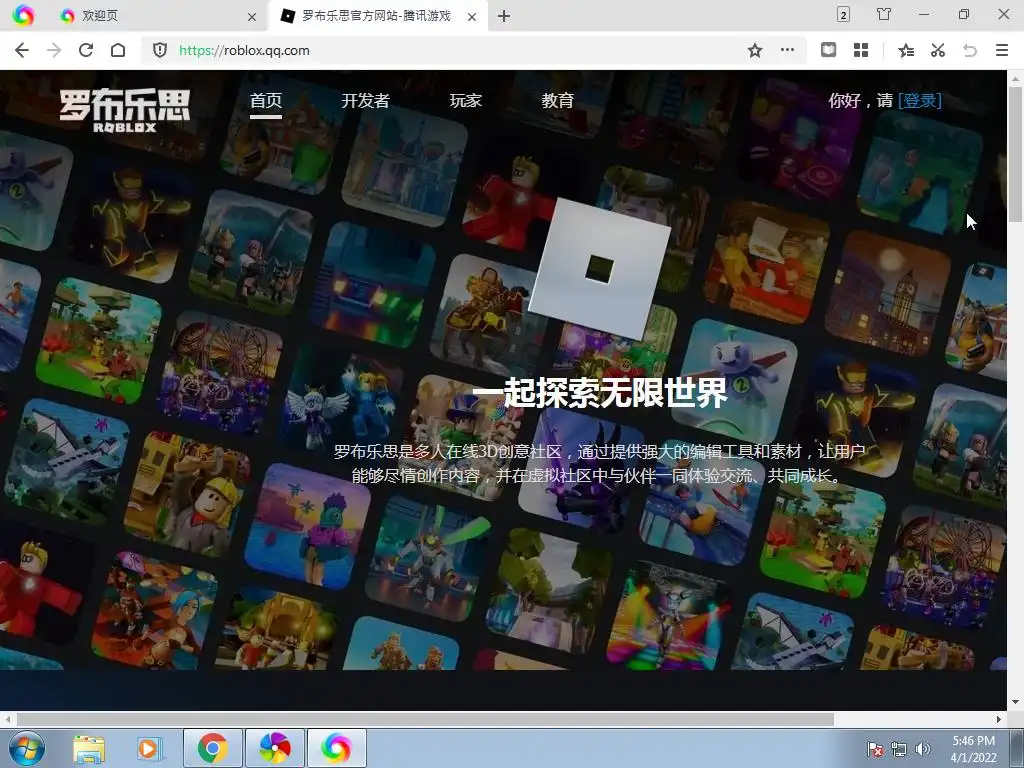Click the volume speaker tray icon

coord(922,749)
